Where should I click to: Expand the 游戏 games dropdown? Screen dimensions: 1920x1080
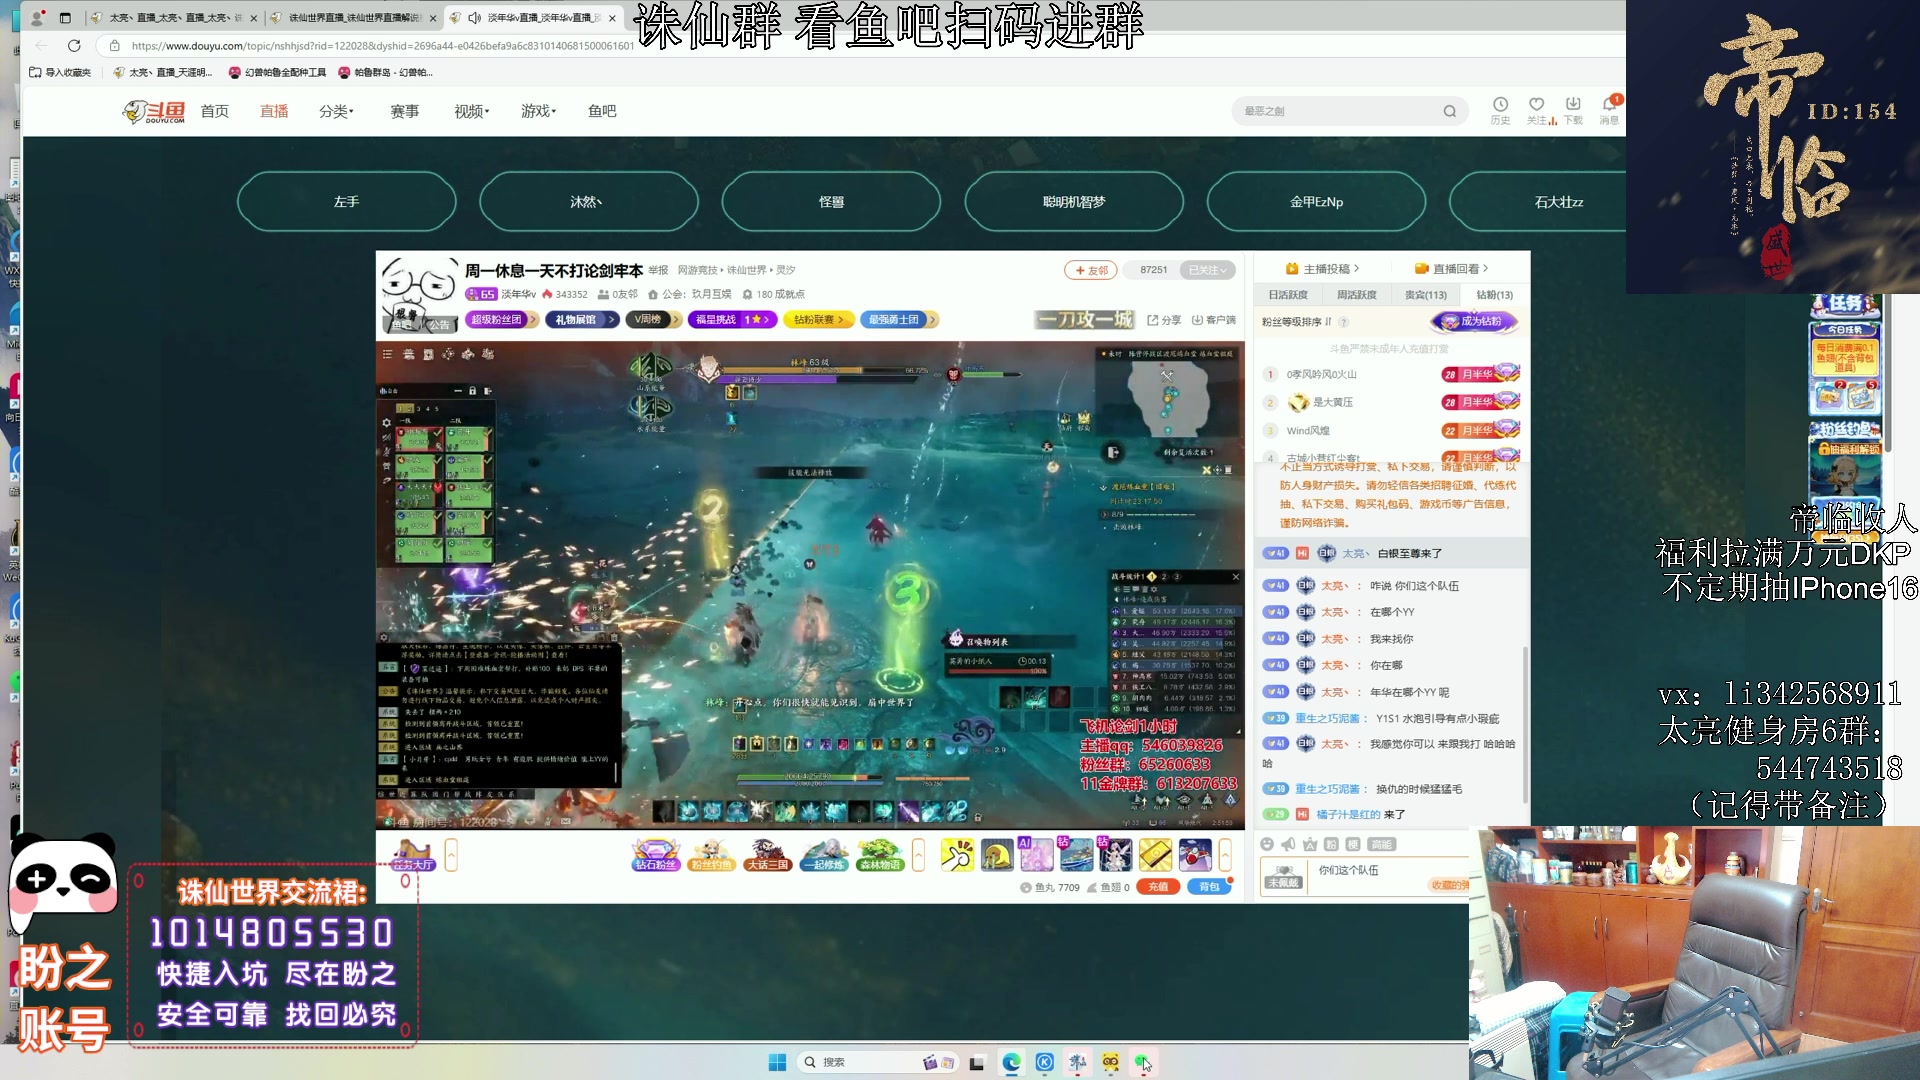coord(538,111)
